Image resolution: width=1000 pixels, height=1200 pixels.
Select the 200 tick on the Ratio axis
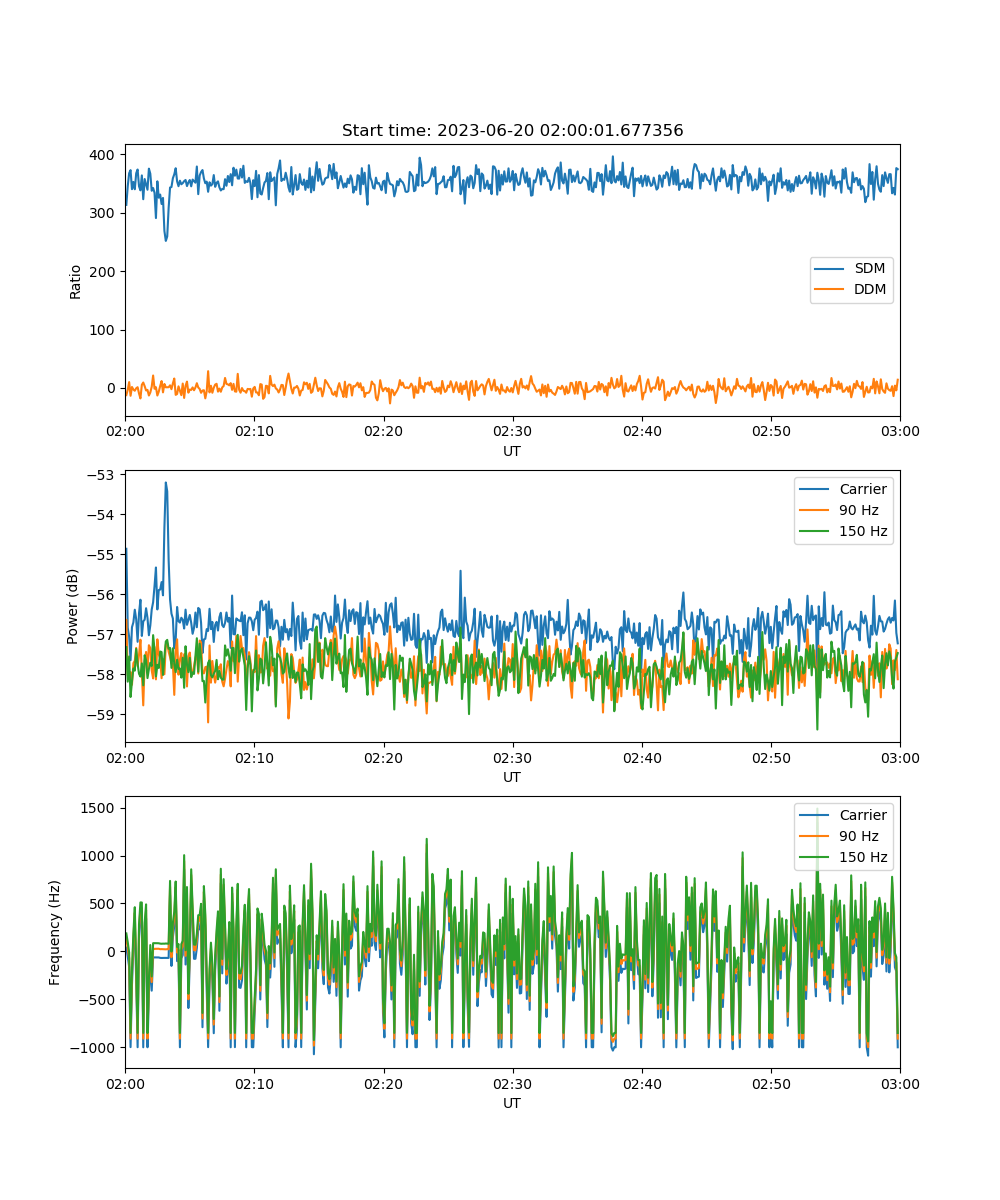(x=104, y=271)
